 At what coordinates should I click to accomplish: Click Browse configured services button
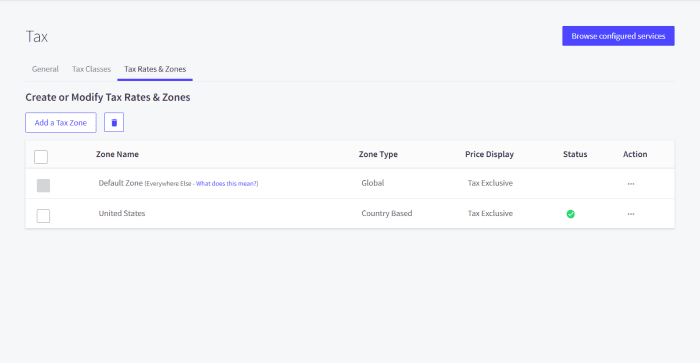pos(618,36)
